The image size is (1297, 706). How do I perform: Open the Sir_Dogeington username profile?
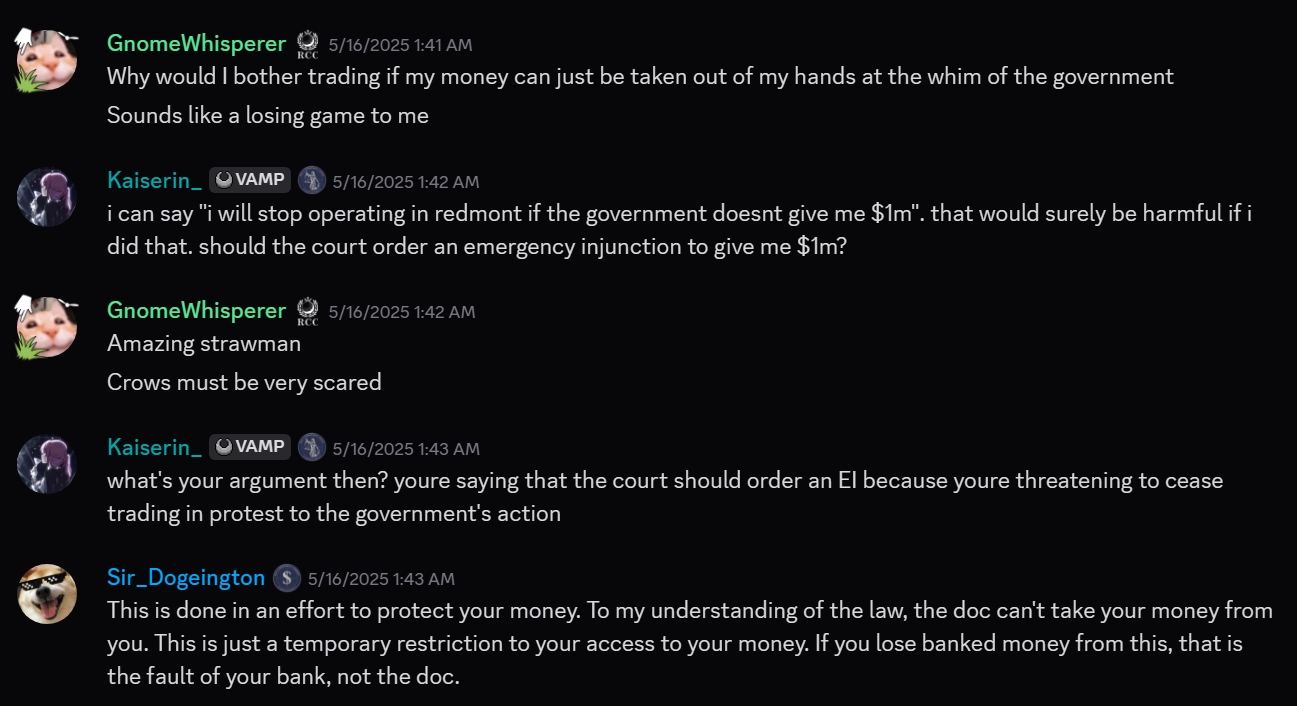[x=186, y=577]
